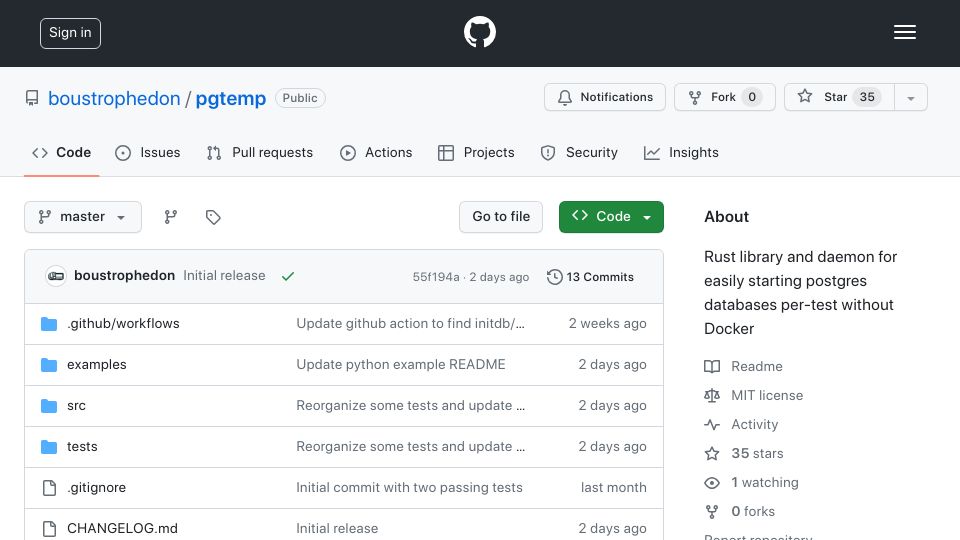View tags via the tag icon
Viewport: 960px width, 540px height.
[x=213, y=217]
